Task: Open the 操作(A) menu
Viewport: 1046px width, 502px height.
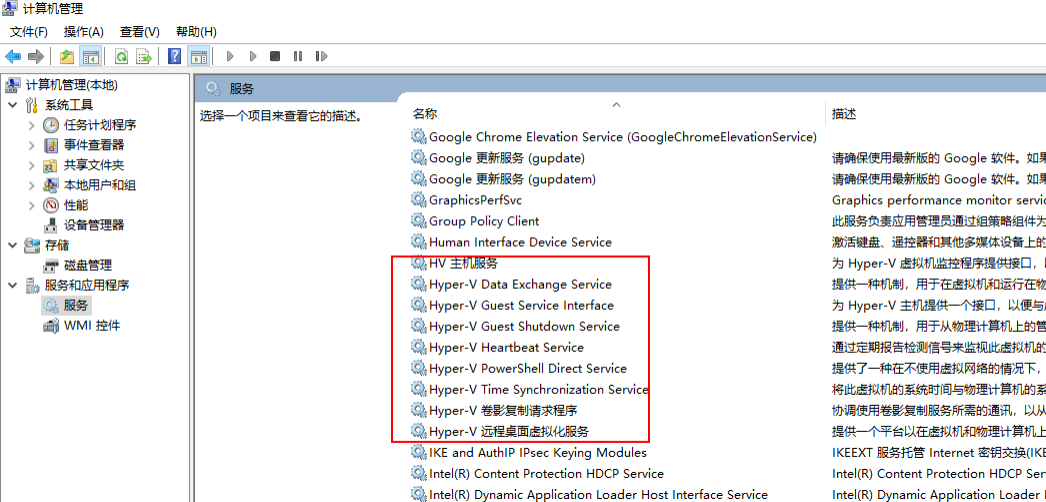Action: coord(84,31)
